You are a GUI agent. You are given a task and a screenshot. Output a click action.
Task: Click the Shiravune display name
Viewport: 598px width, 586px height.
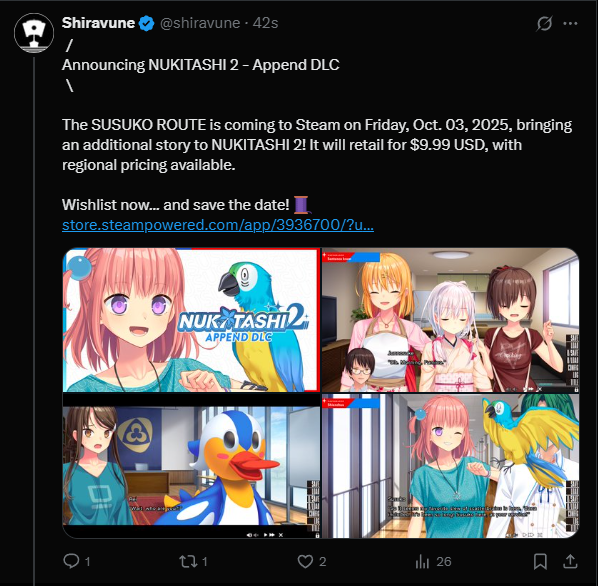click(98, 23)
